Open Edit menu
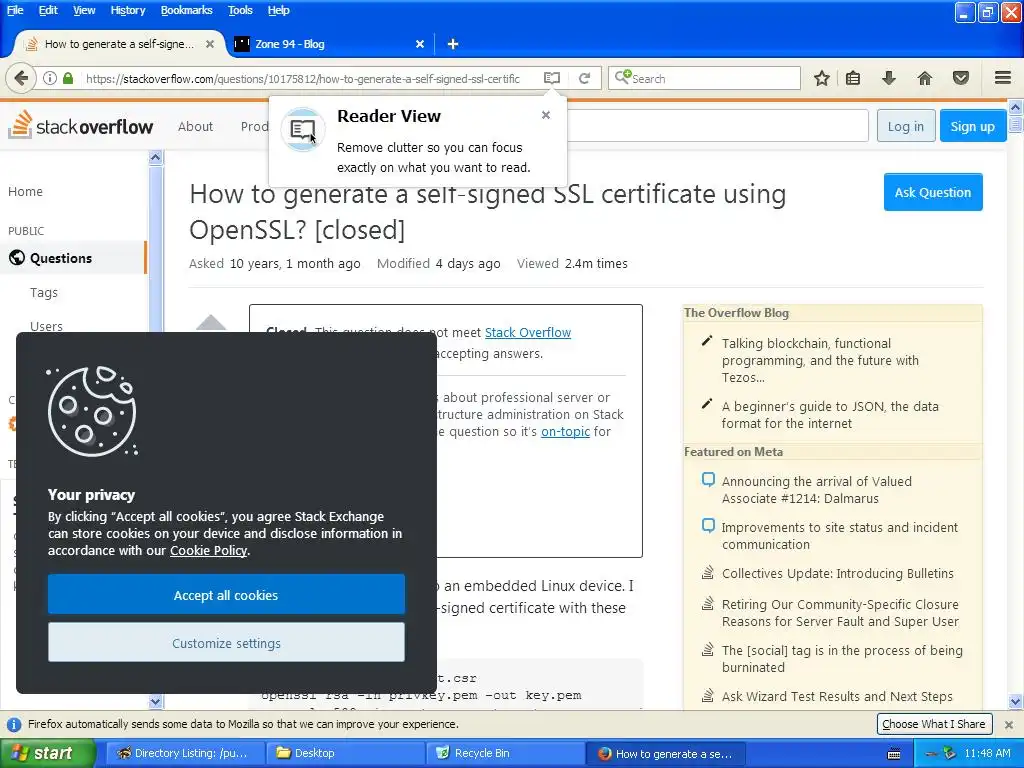 [x=48, y=10]
